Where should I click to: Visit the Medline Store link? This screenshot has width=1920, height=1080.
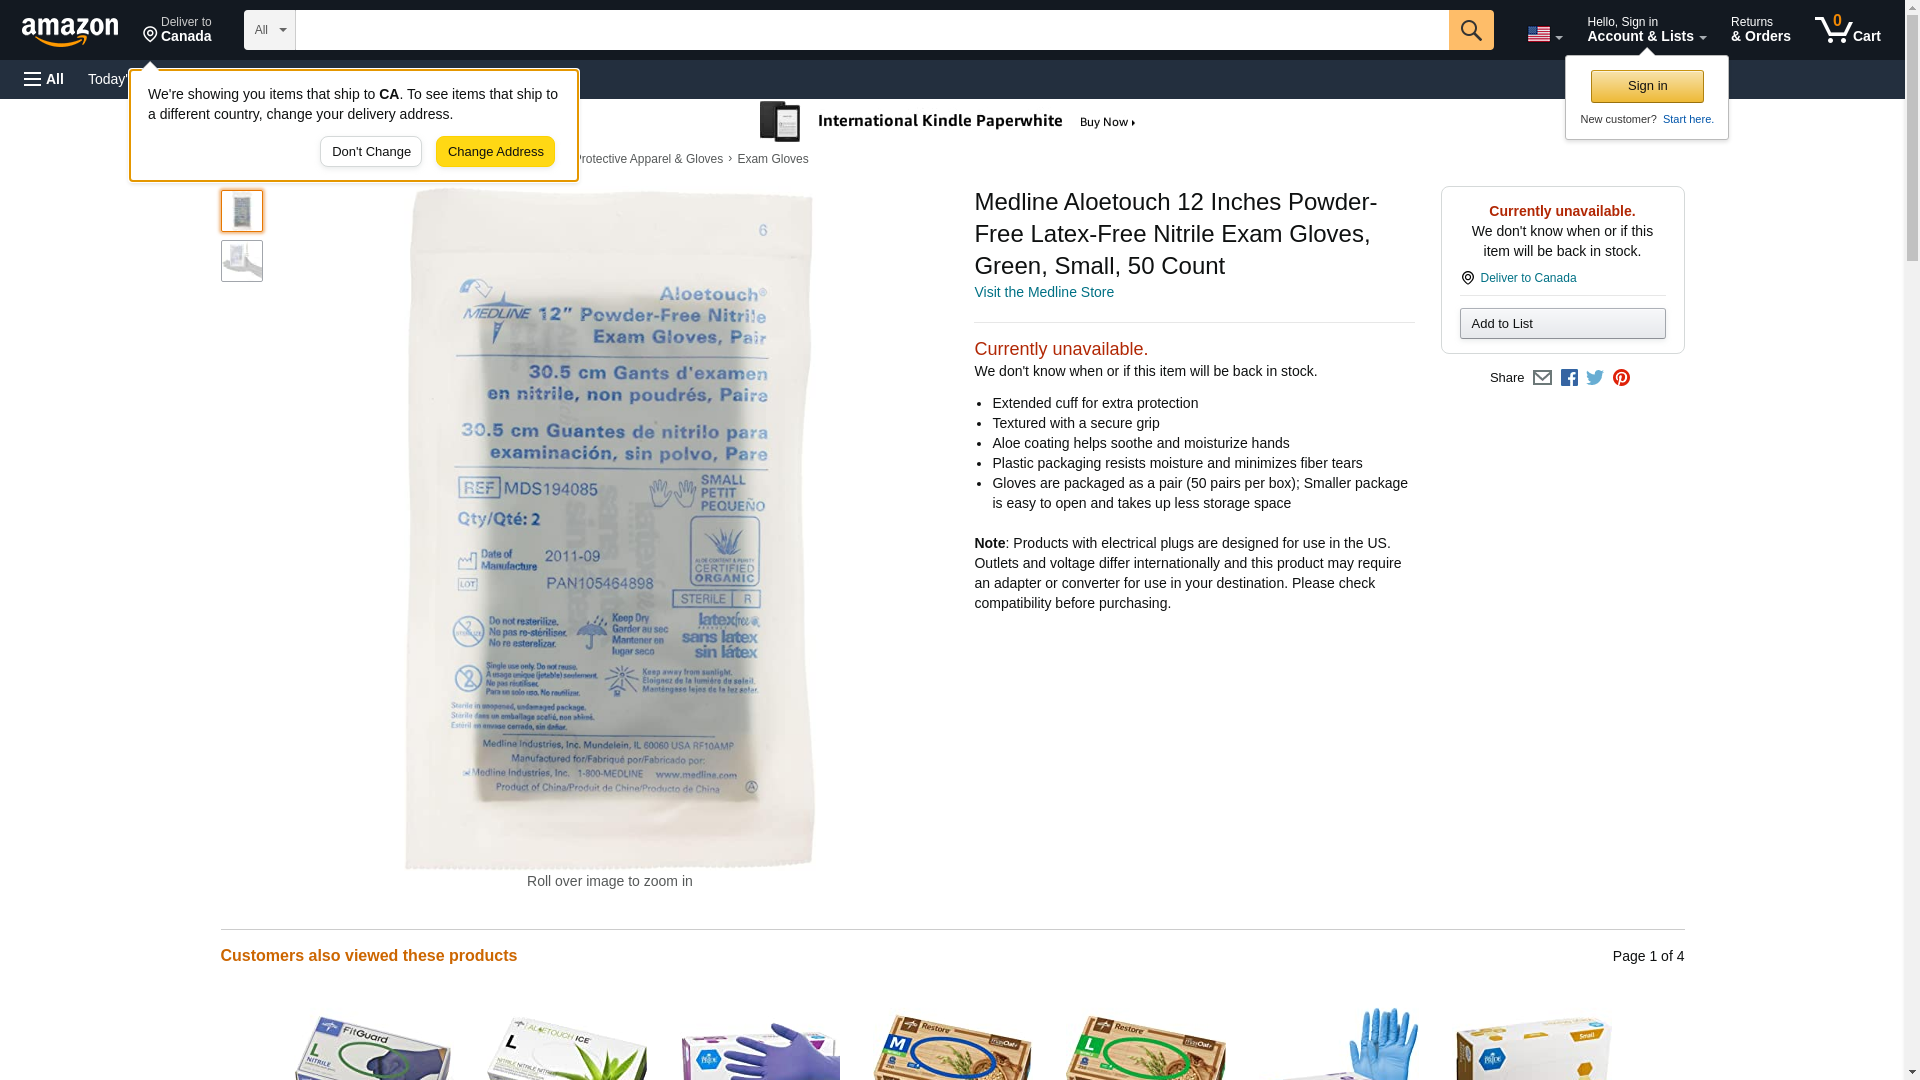coord(1043,292)
